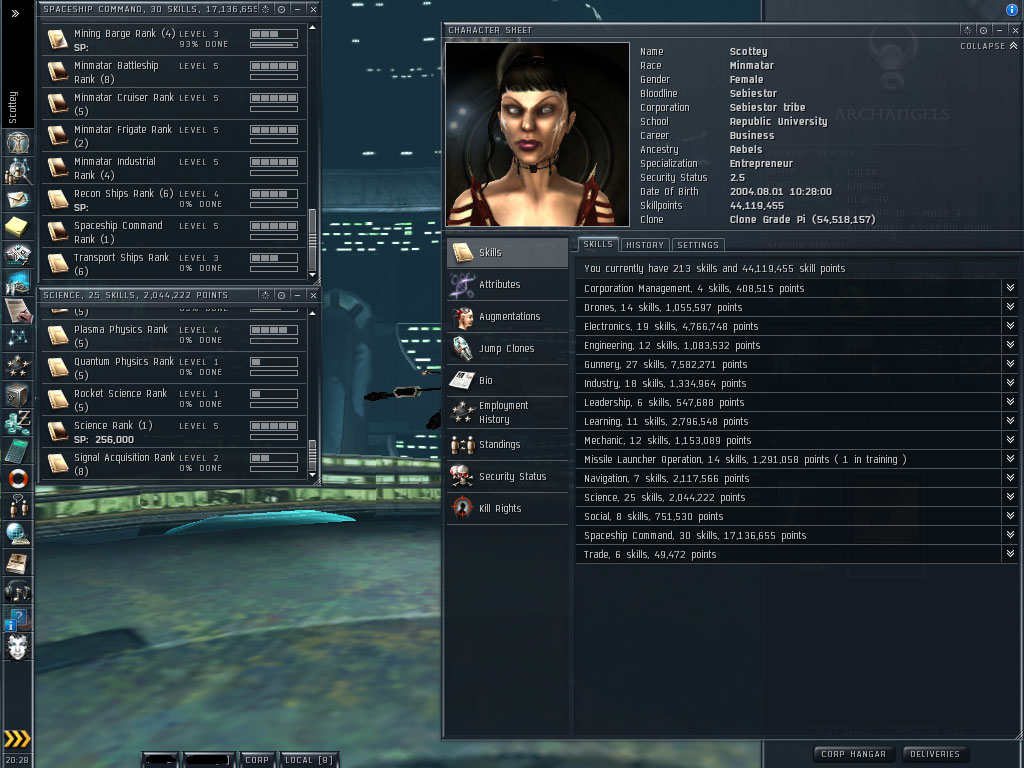
Task: Open Employment History in Character Sheet
Action: point(507,413)
